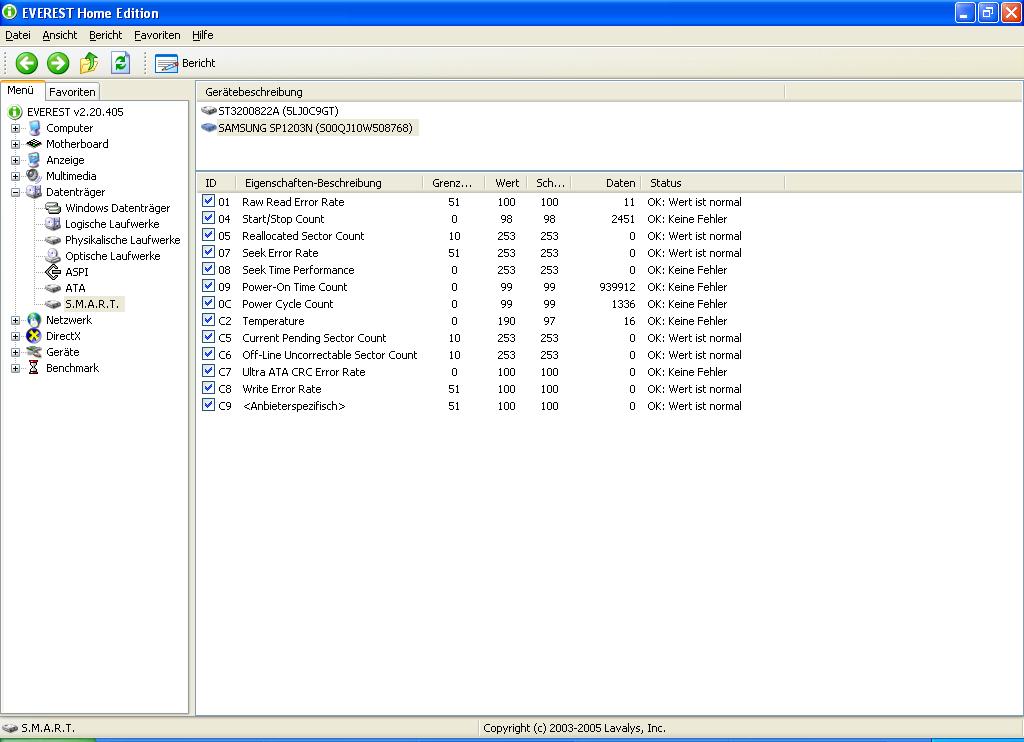Screen dimensions: 1024x742
Task: Switch to the Favoriten sidebar tab
Action: 72,92
